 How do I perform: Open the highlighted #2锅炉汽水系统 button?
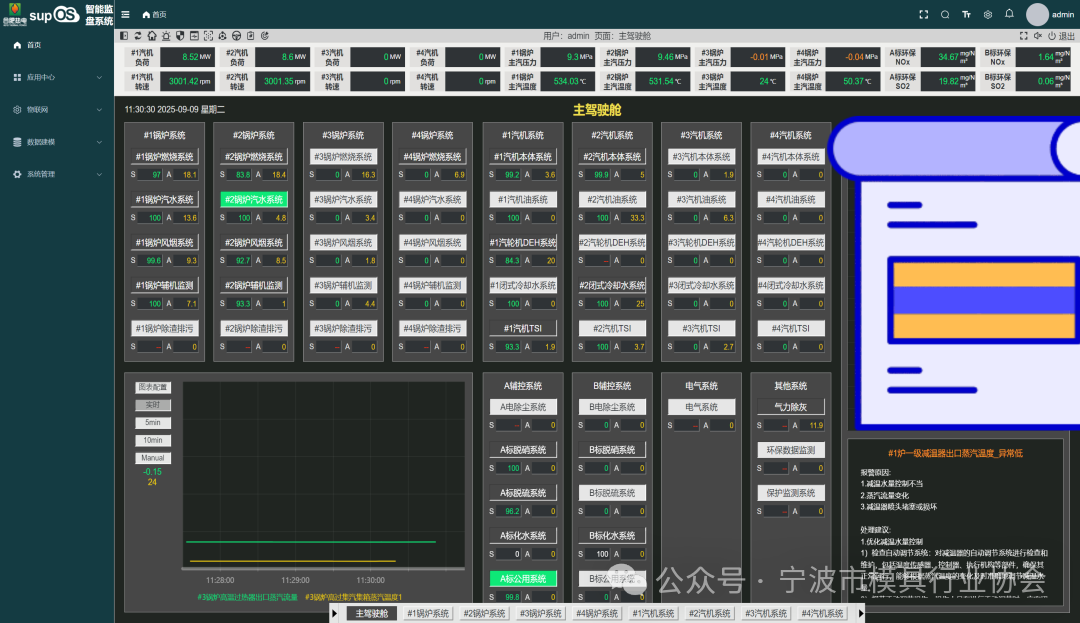pos(253,200)
